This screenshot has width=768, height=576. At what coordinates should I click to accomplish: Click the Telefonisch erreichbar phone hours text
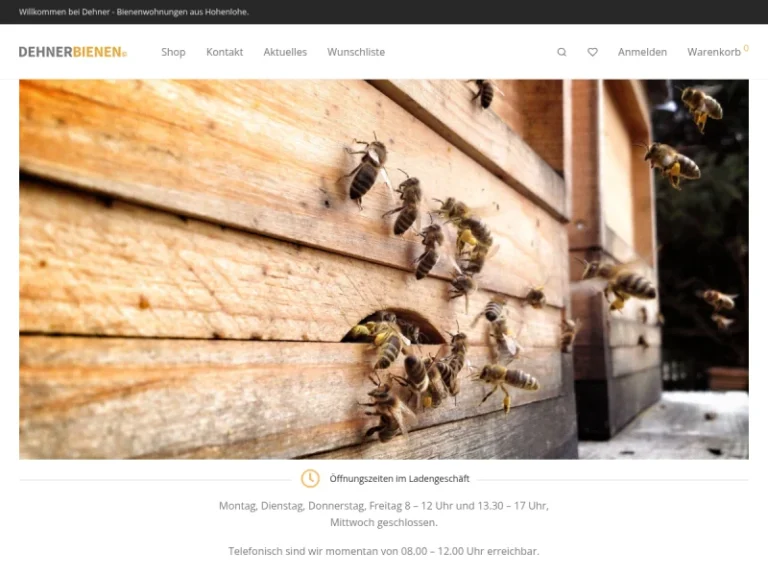click(x=383, y=551)
